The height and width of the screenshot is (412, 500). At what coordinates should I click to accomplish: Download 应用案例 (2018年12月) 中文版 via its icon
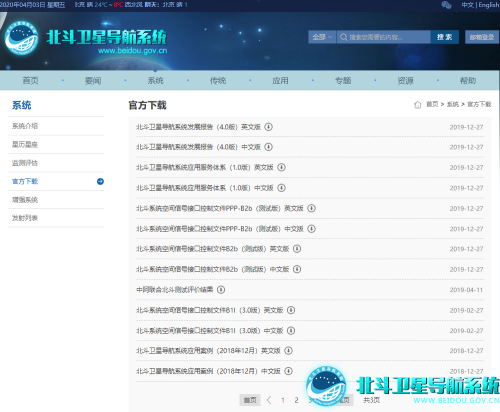pyautogui.click(x=289, y=371)
